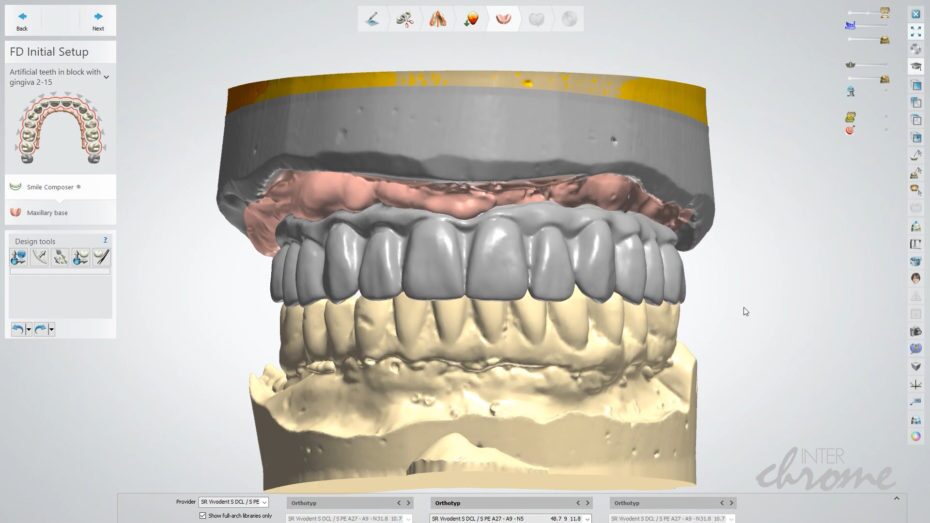Click the undo arrow button
This screenshot has height=523, width=930.
pos(17,328)
